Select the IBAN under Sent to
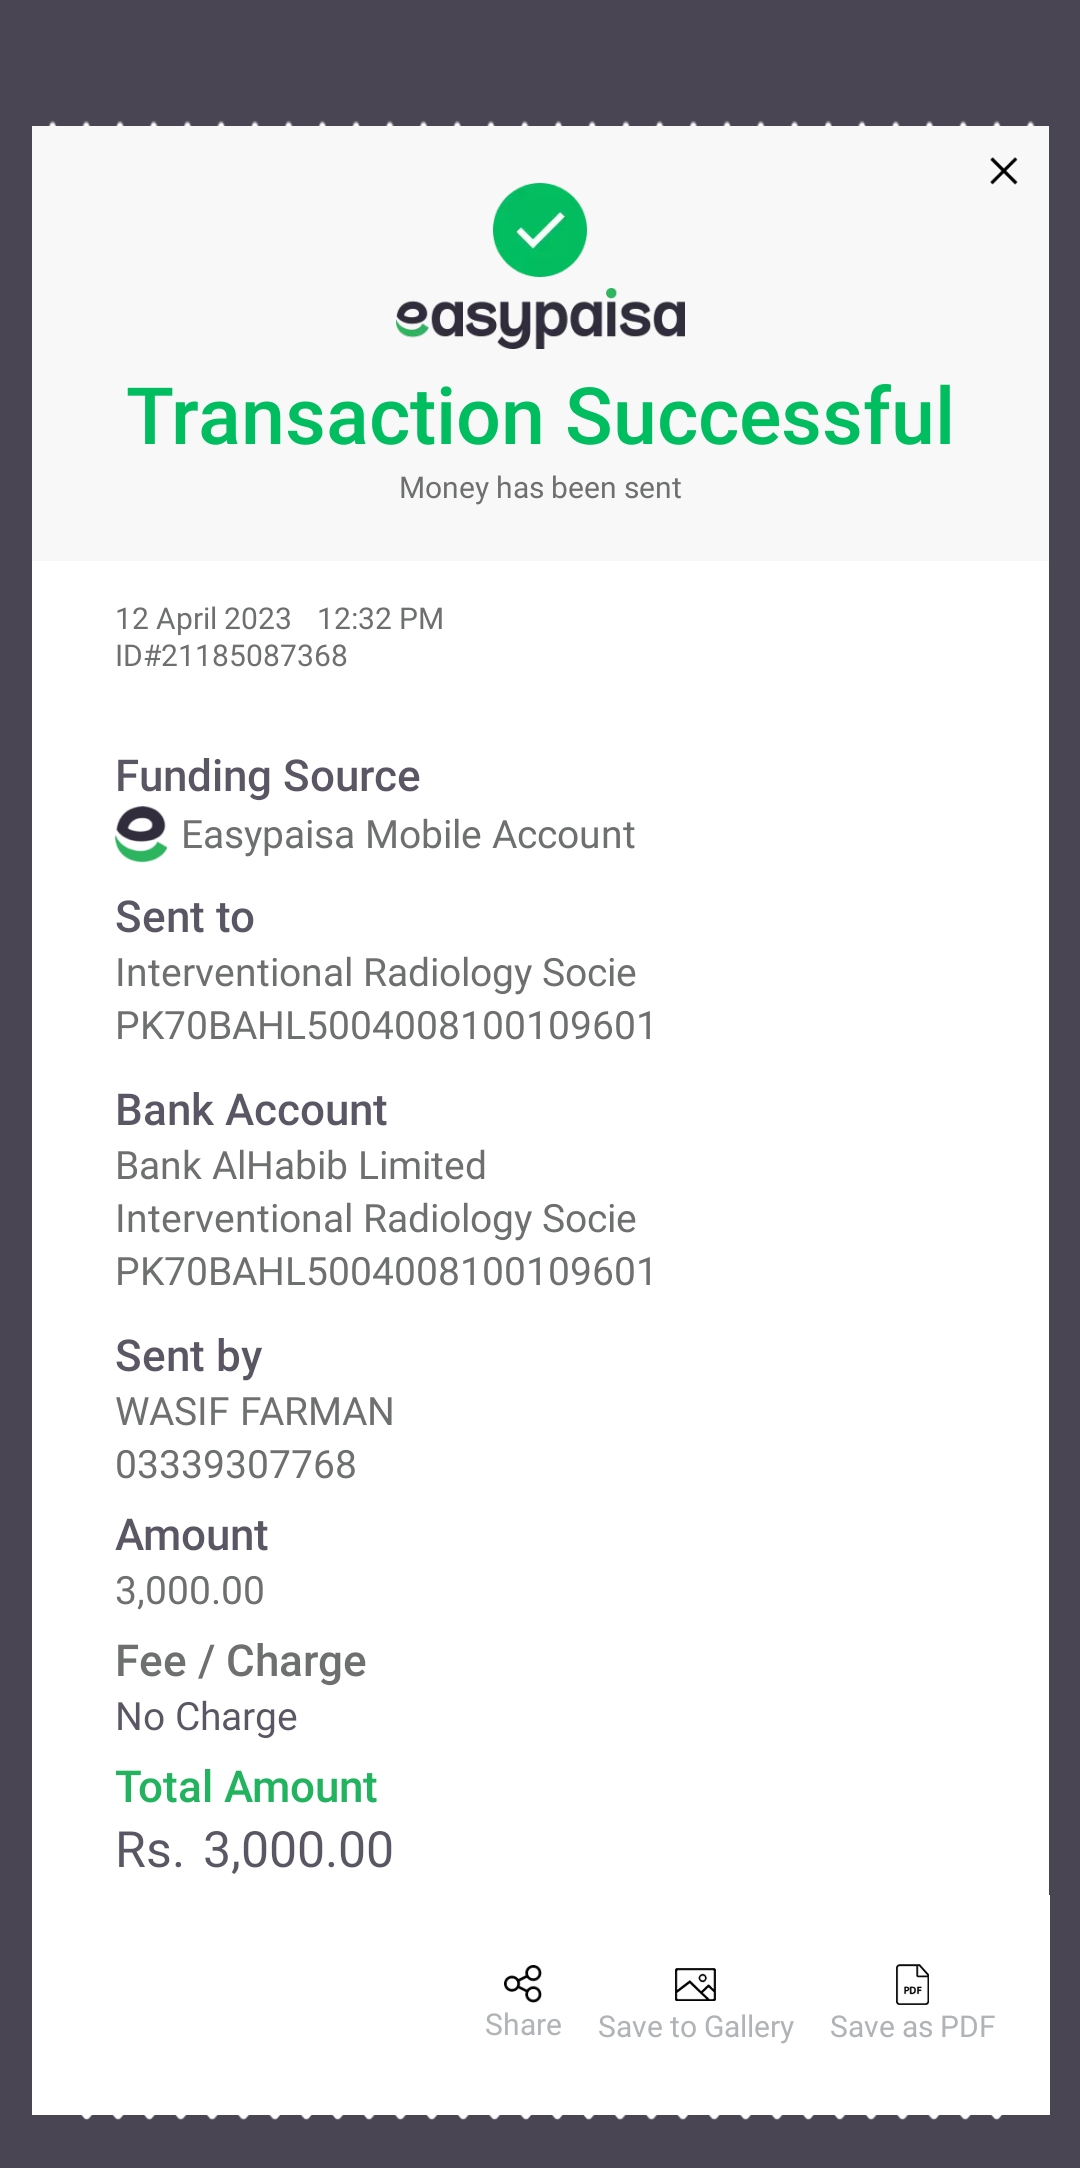This screenshot has height=2168, width=1080. (x=385, y=1026)
